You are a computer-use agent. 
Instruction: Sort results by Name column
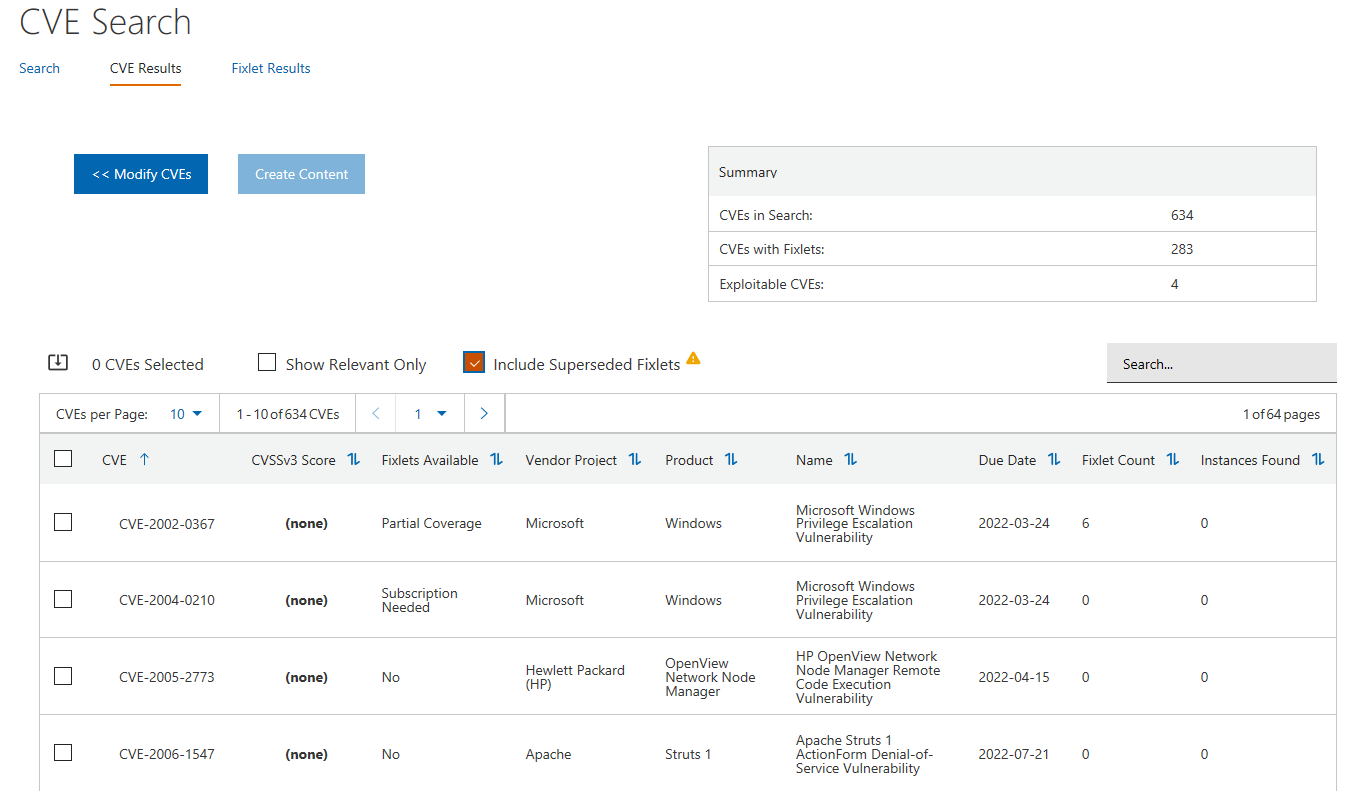click(850, 459)
